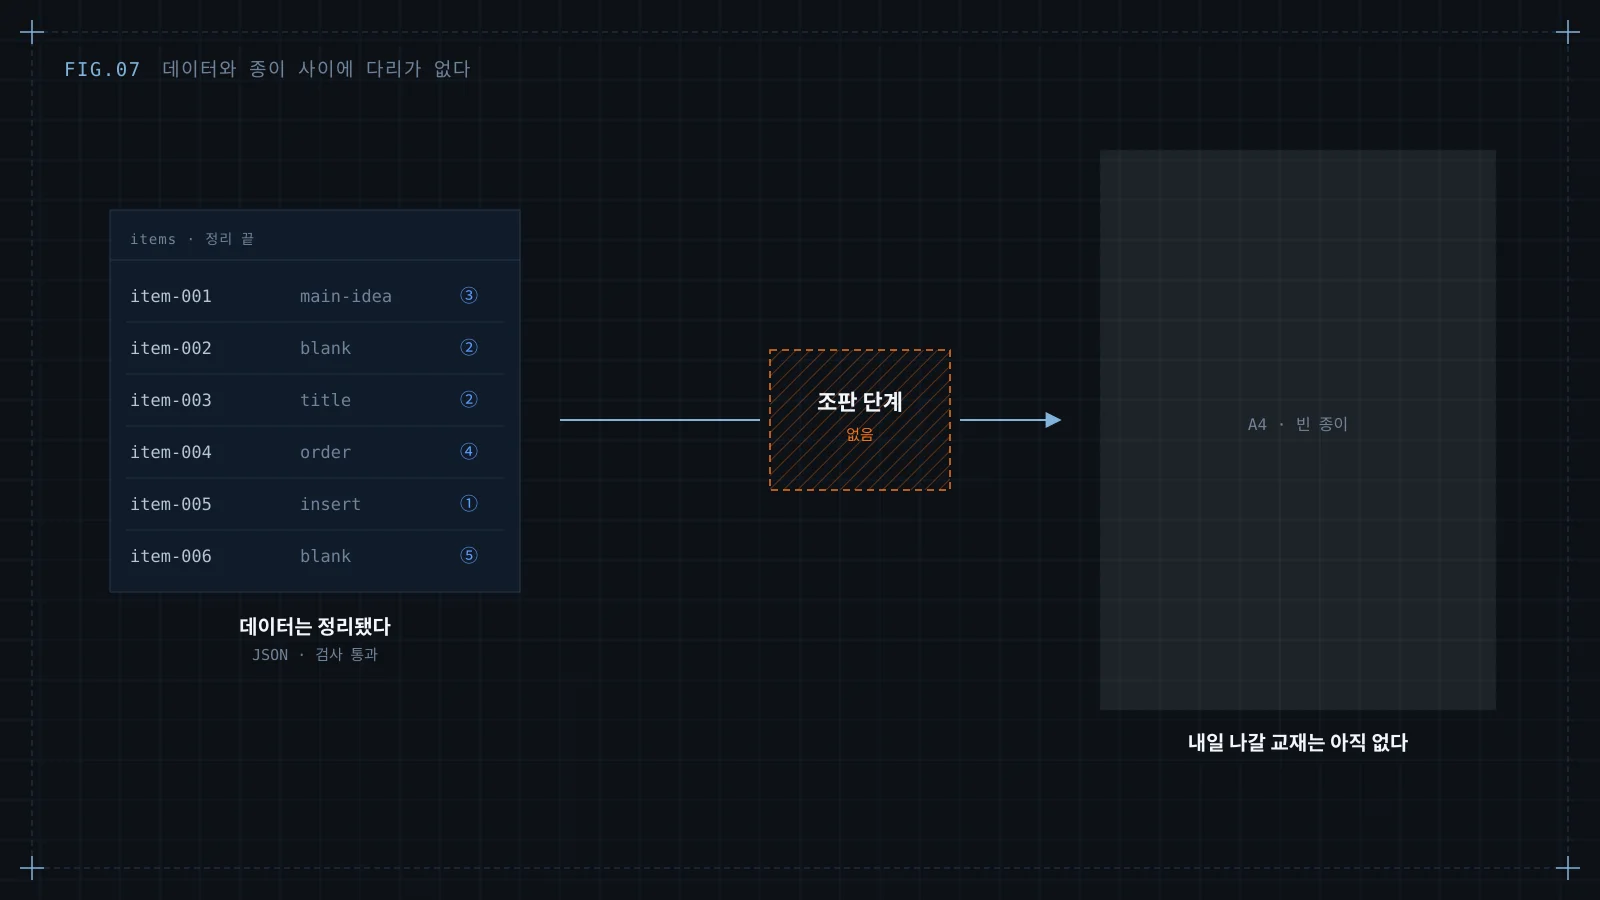
Task: Select the item-004 label
Action: [x=171, y=452]
